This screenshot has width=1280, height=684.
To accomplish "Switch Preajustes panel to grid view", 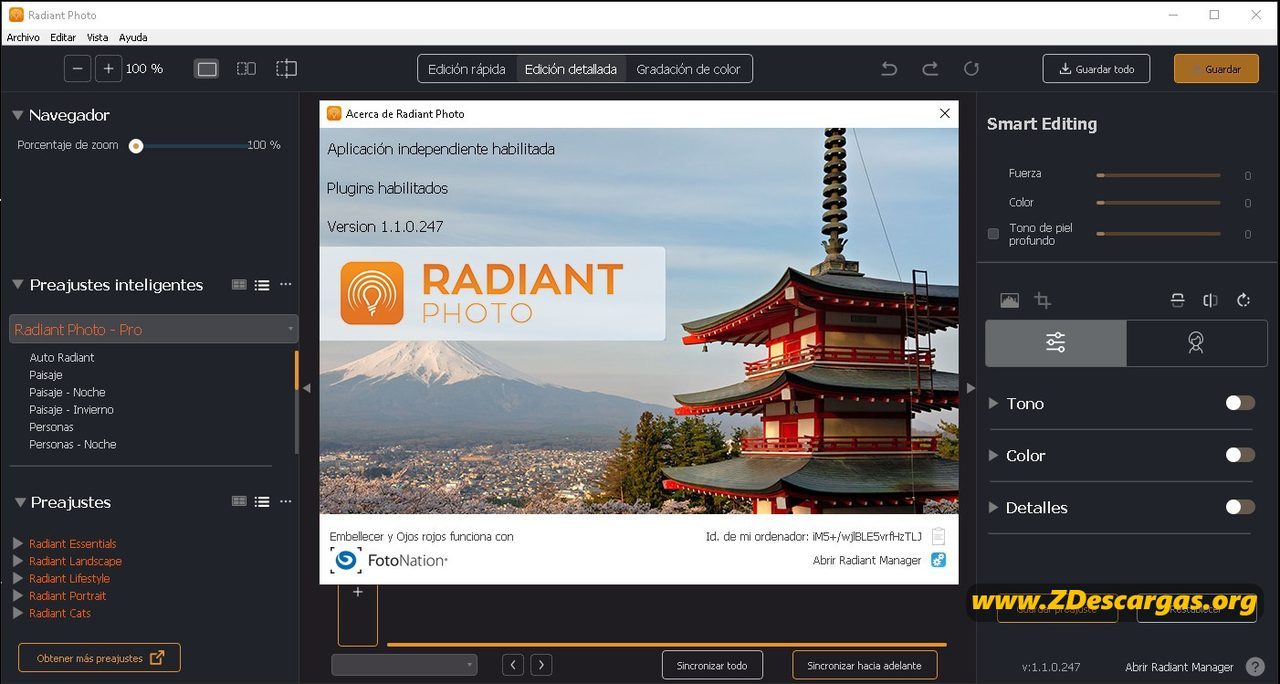I will [x=239, y=502].
